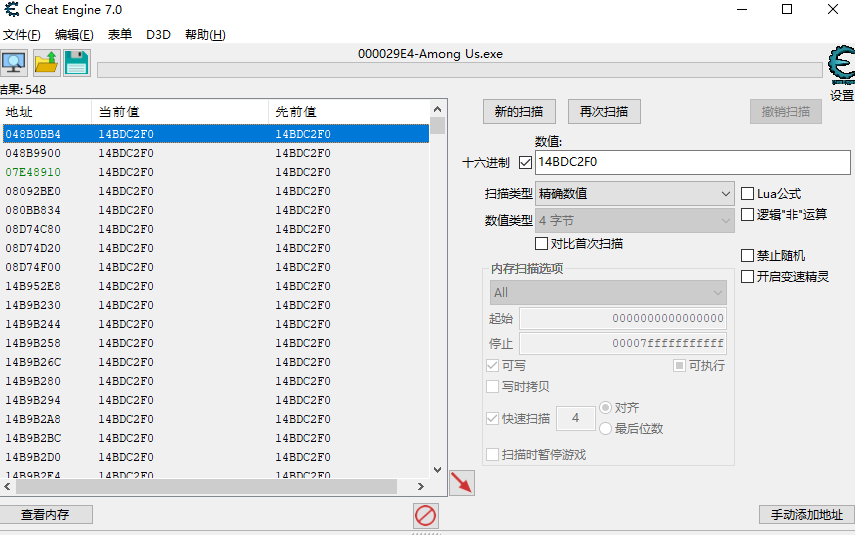This screenshot has width=855, height=535.
Task: Click the save floppy disk icon
Action: (77, 63)
